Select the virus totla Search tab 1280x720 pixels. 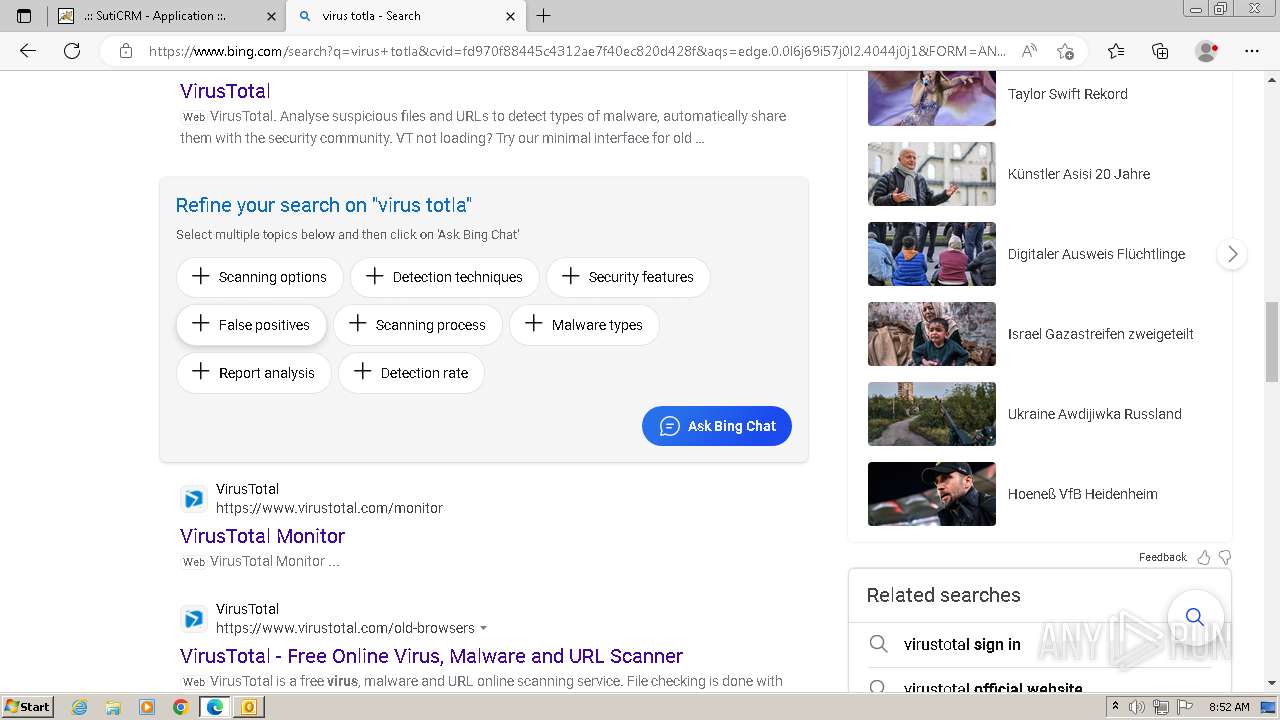point(405,16)
